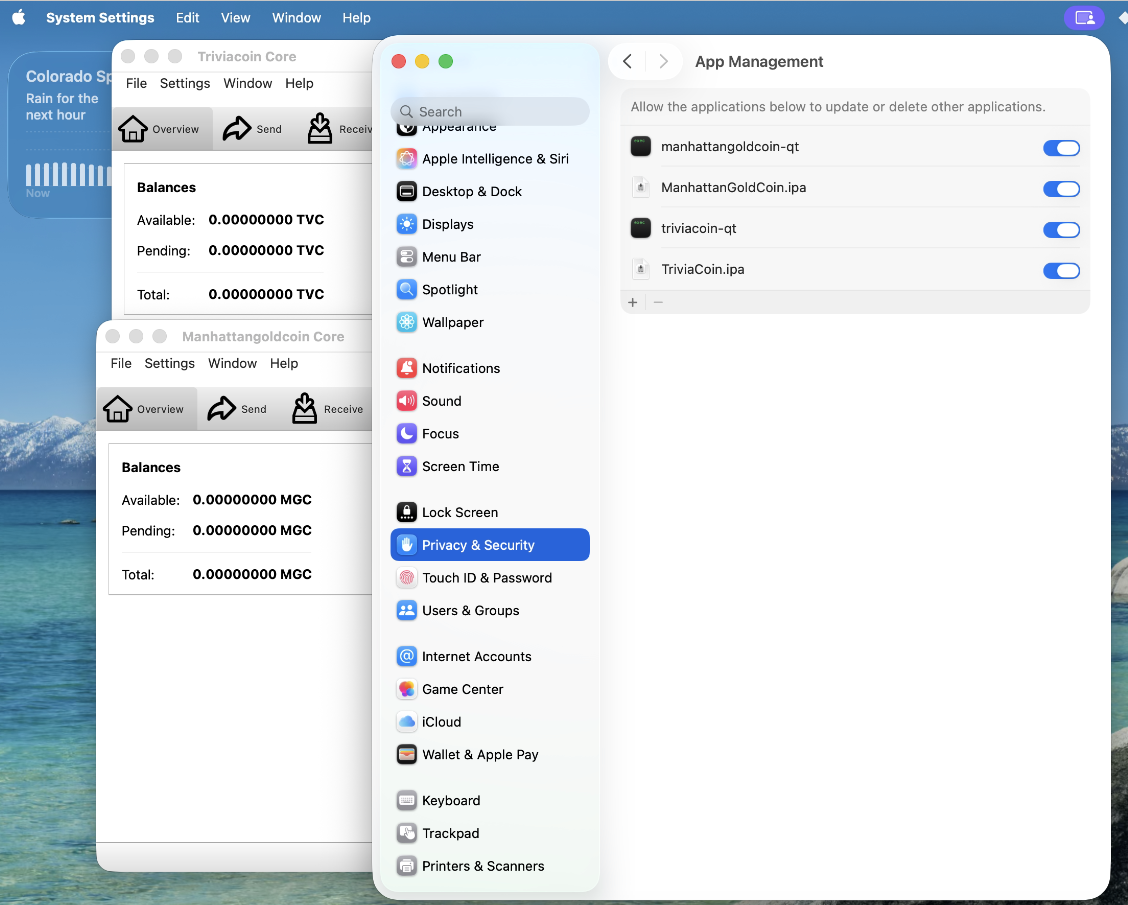Select the Internet Accounts @ icon

[406, 656]
